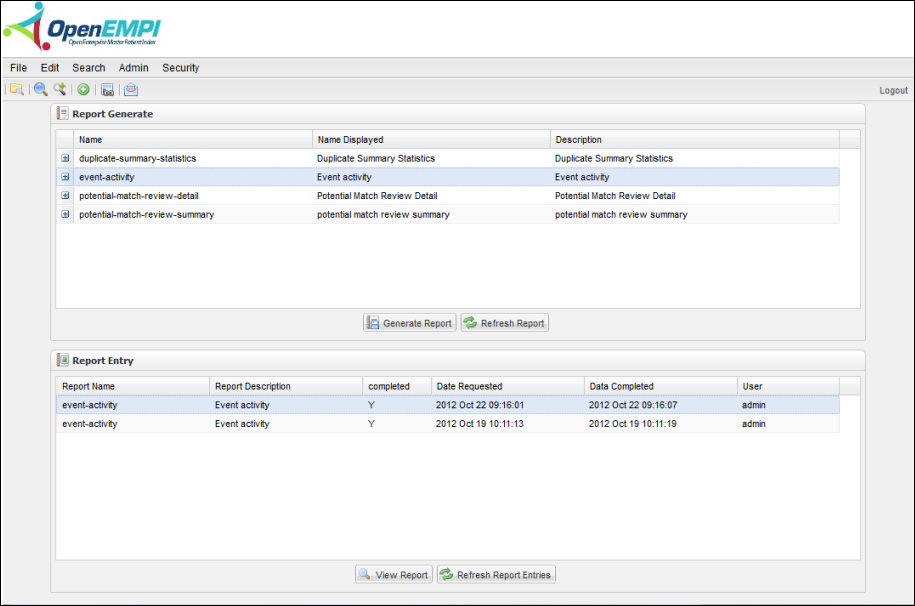This screenshot has width=915, height=606.
Task: Click the 'potential match review summary' Description cell
Action: 621,214
